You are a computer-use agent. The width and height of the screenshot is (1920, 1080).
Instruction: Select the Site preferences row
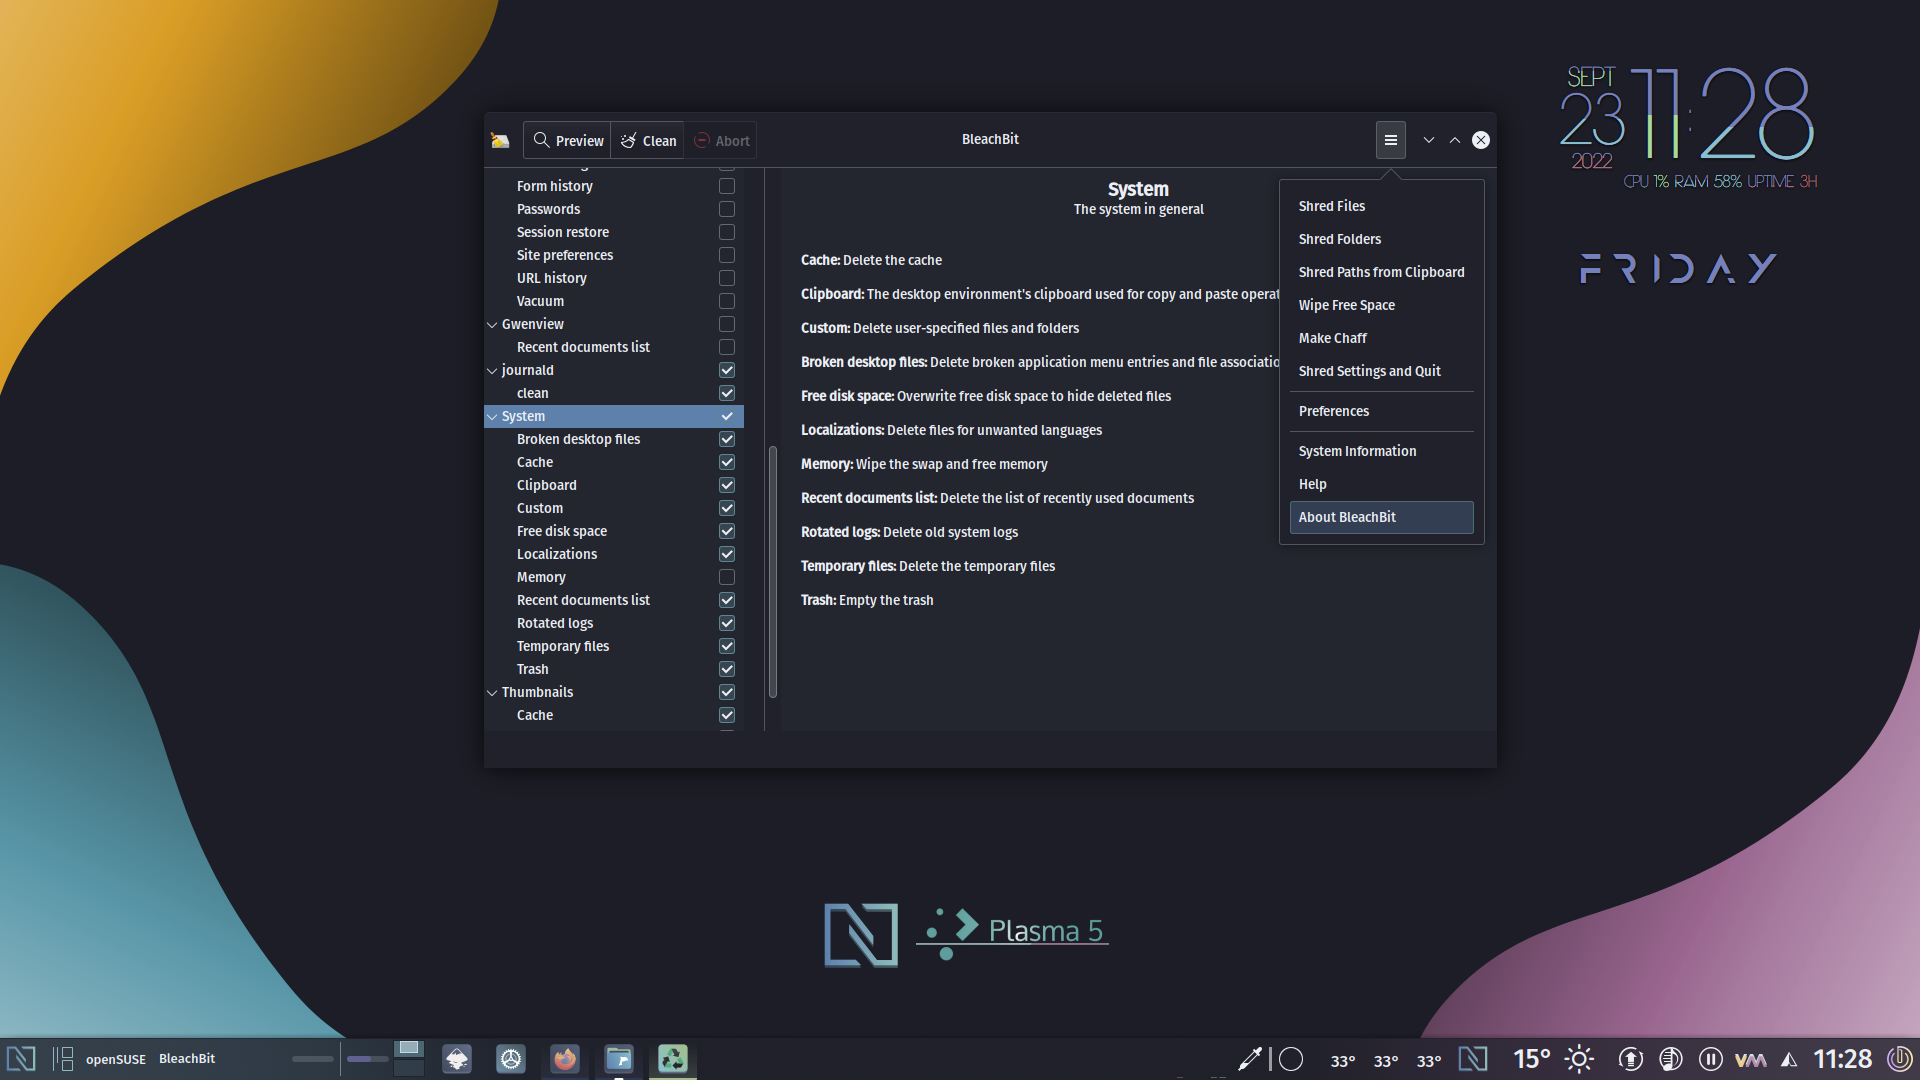(x=614, y=255)
